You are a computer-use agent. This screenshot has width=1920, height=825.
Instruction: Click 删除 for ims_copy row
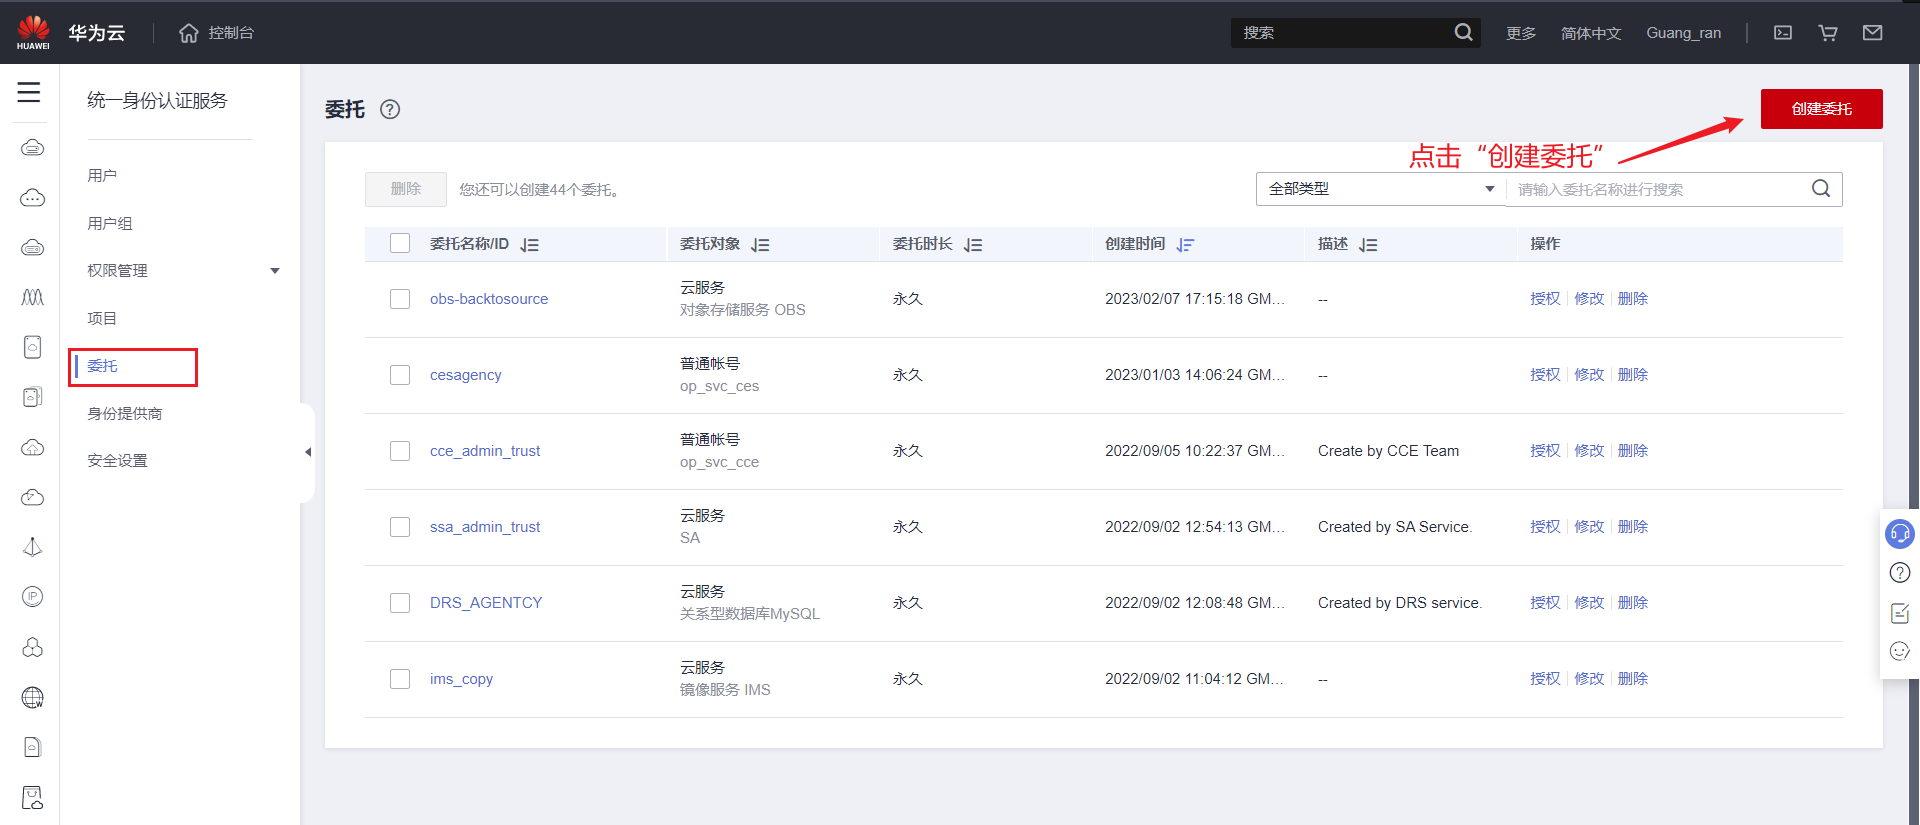point(1633,679)
